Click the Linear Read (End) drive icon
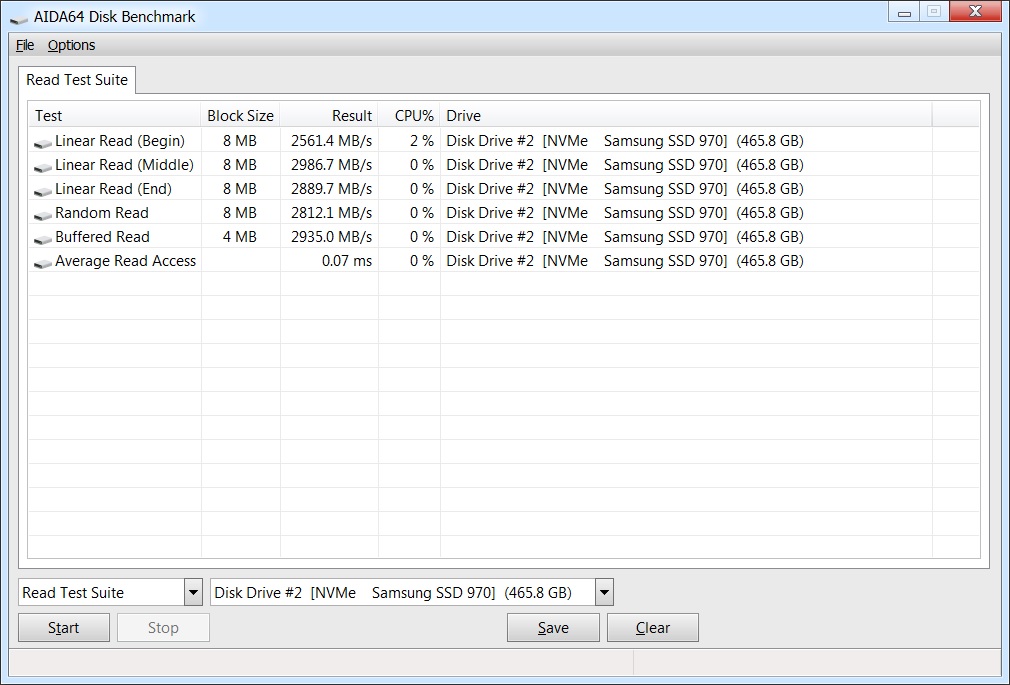Viewport: 1010px width, 685px height. pos(42,190)
